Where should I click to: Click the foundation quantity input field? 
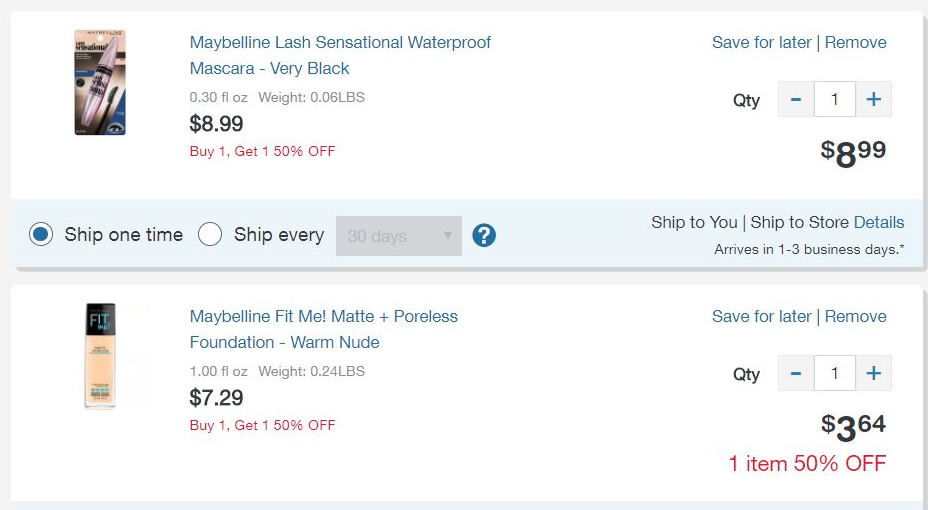(x=835, y=374)
